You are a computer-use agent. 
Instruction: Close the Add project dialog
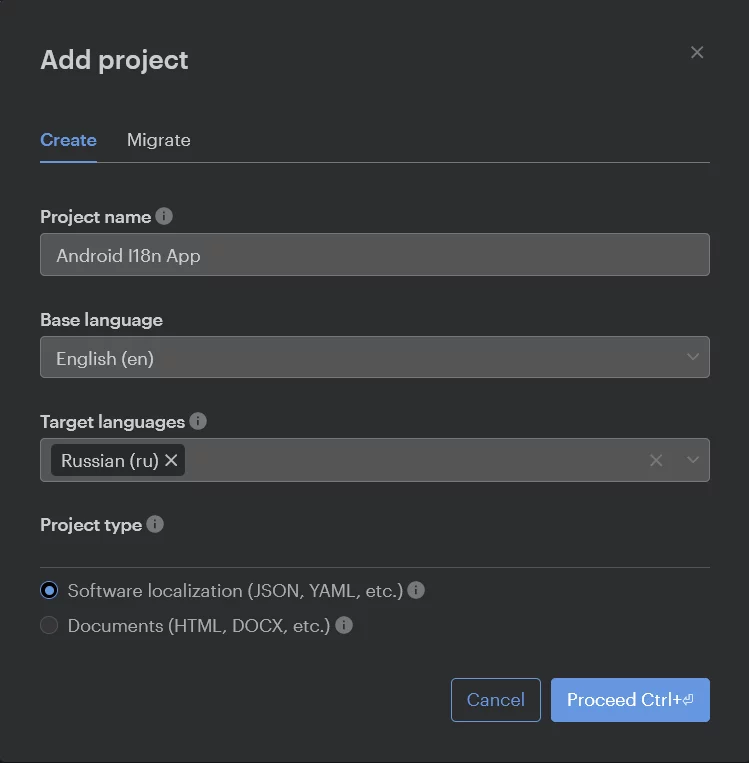(x=697, y=53)
